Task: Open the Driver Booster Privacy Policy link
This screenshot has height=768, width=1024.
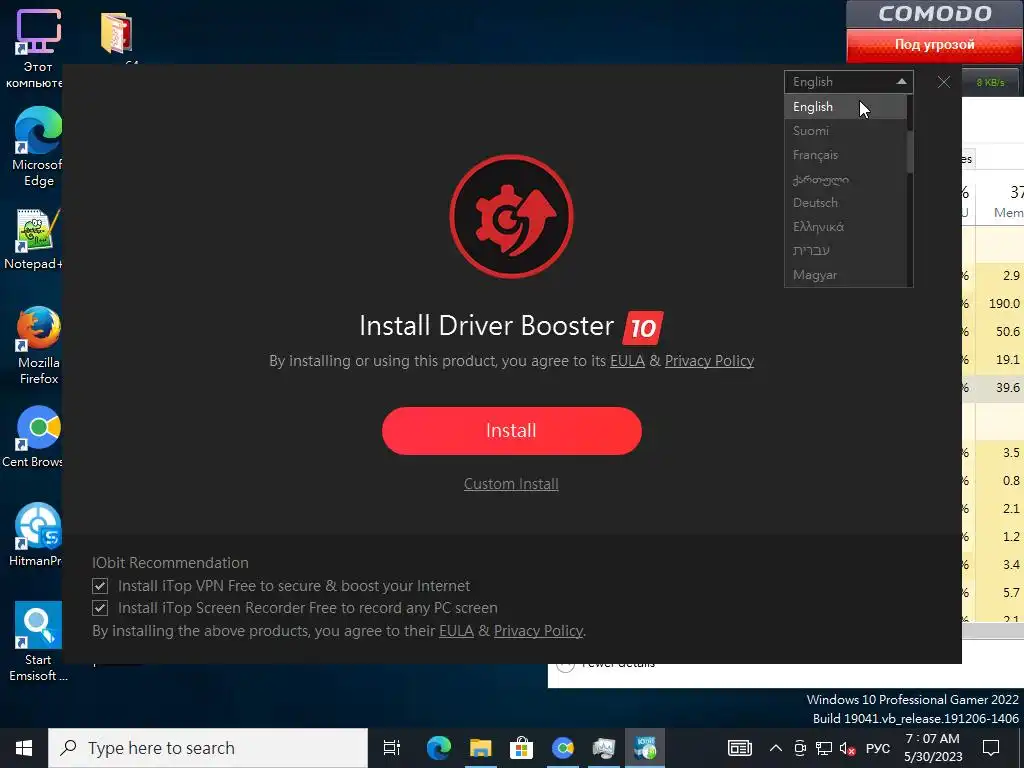Action: pos(709,360)
